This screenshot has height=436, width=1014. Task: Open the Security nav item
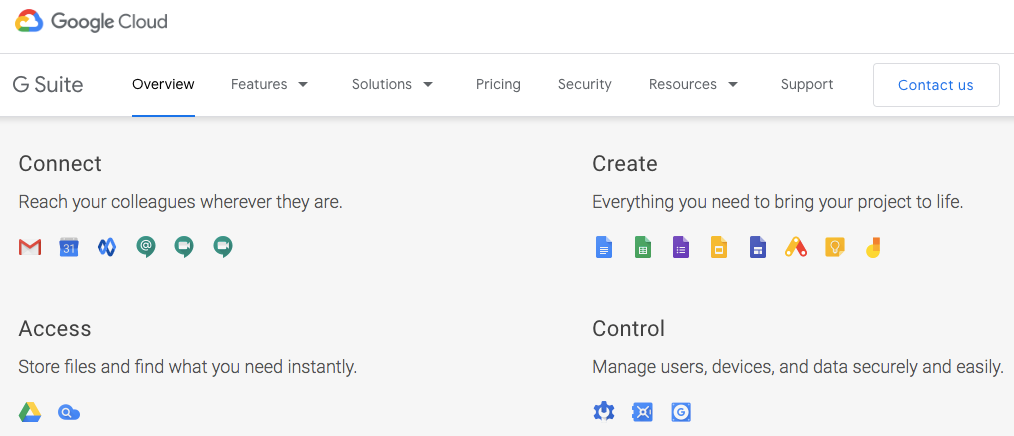585,85
